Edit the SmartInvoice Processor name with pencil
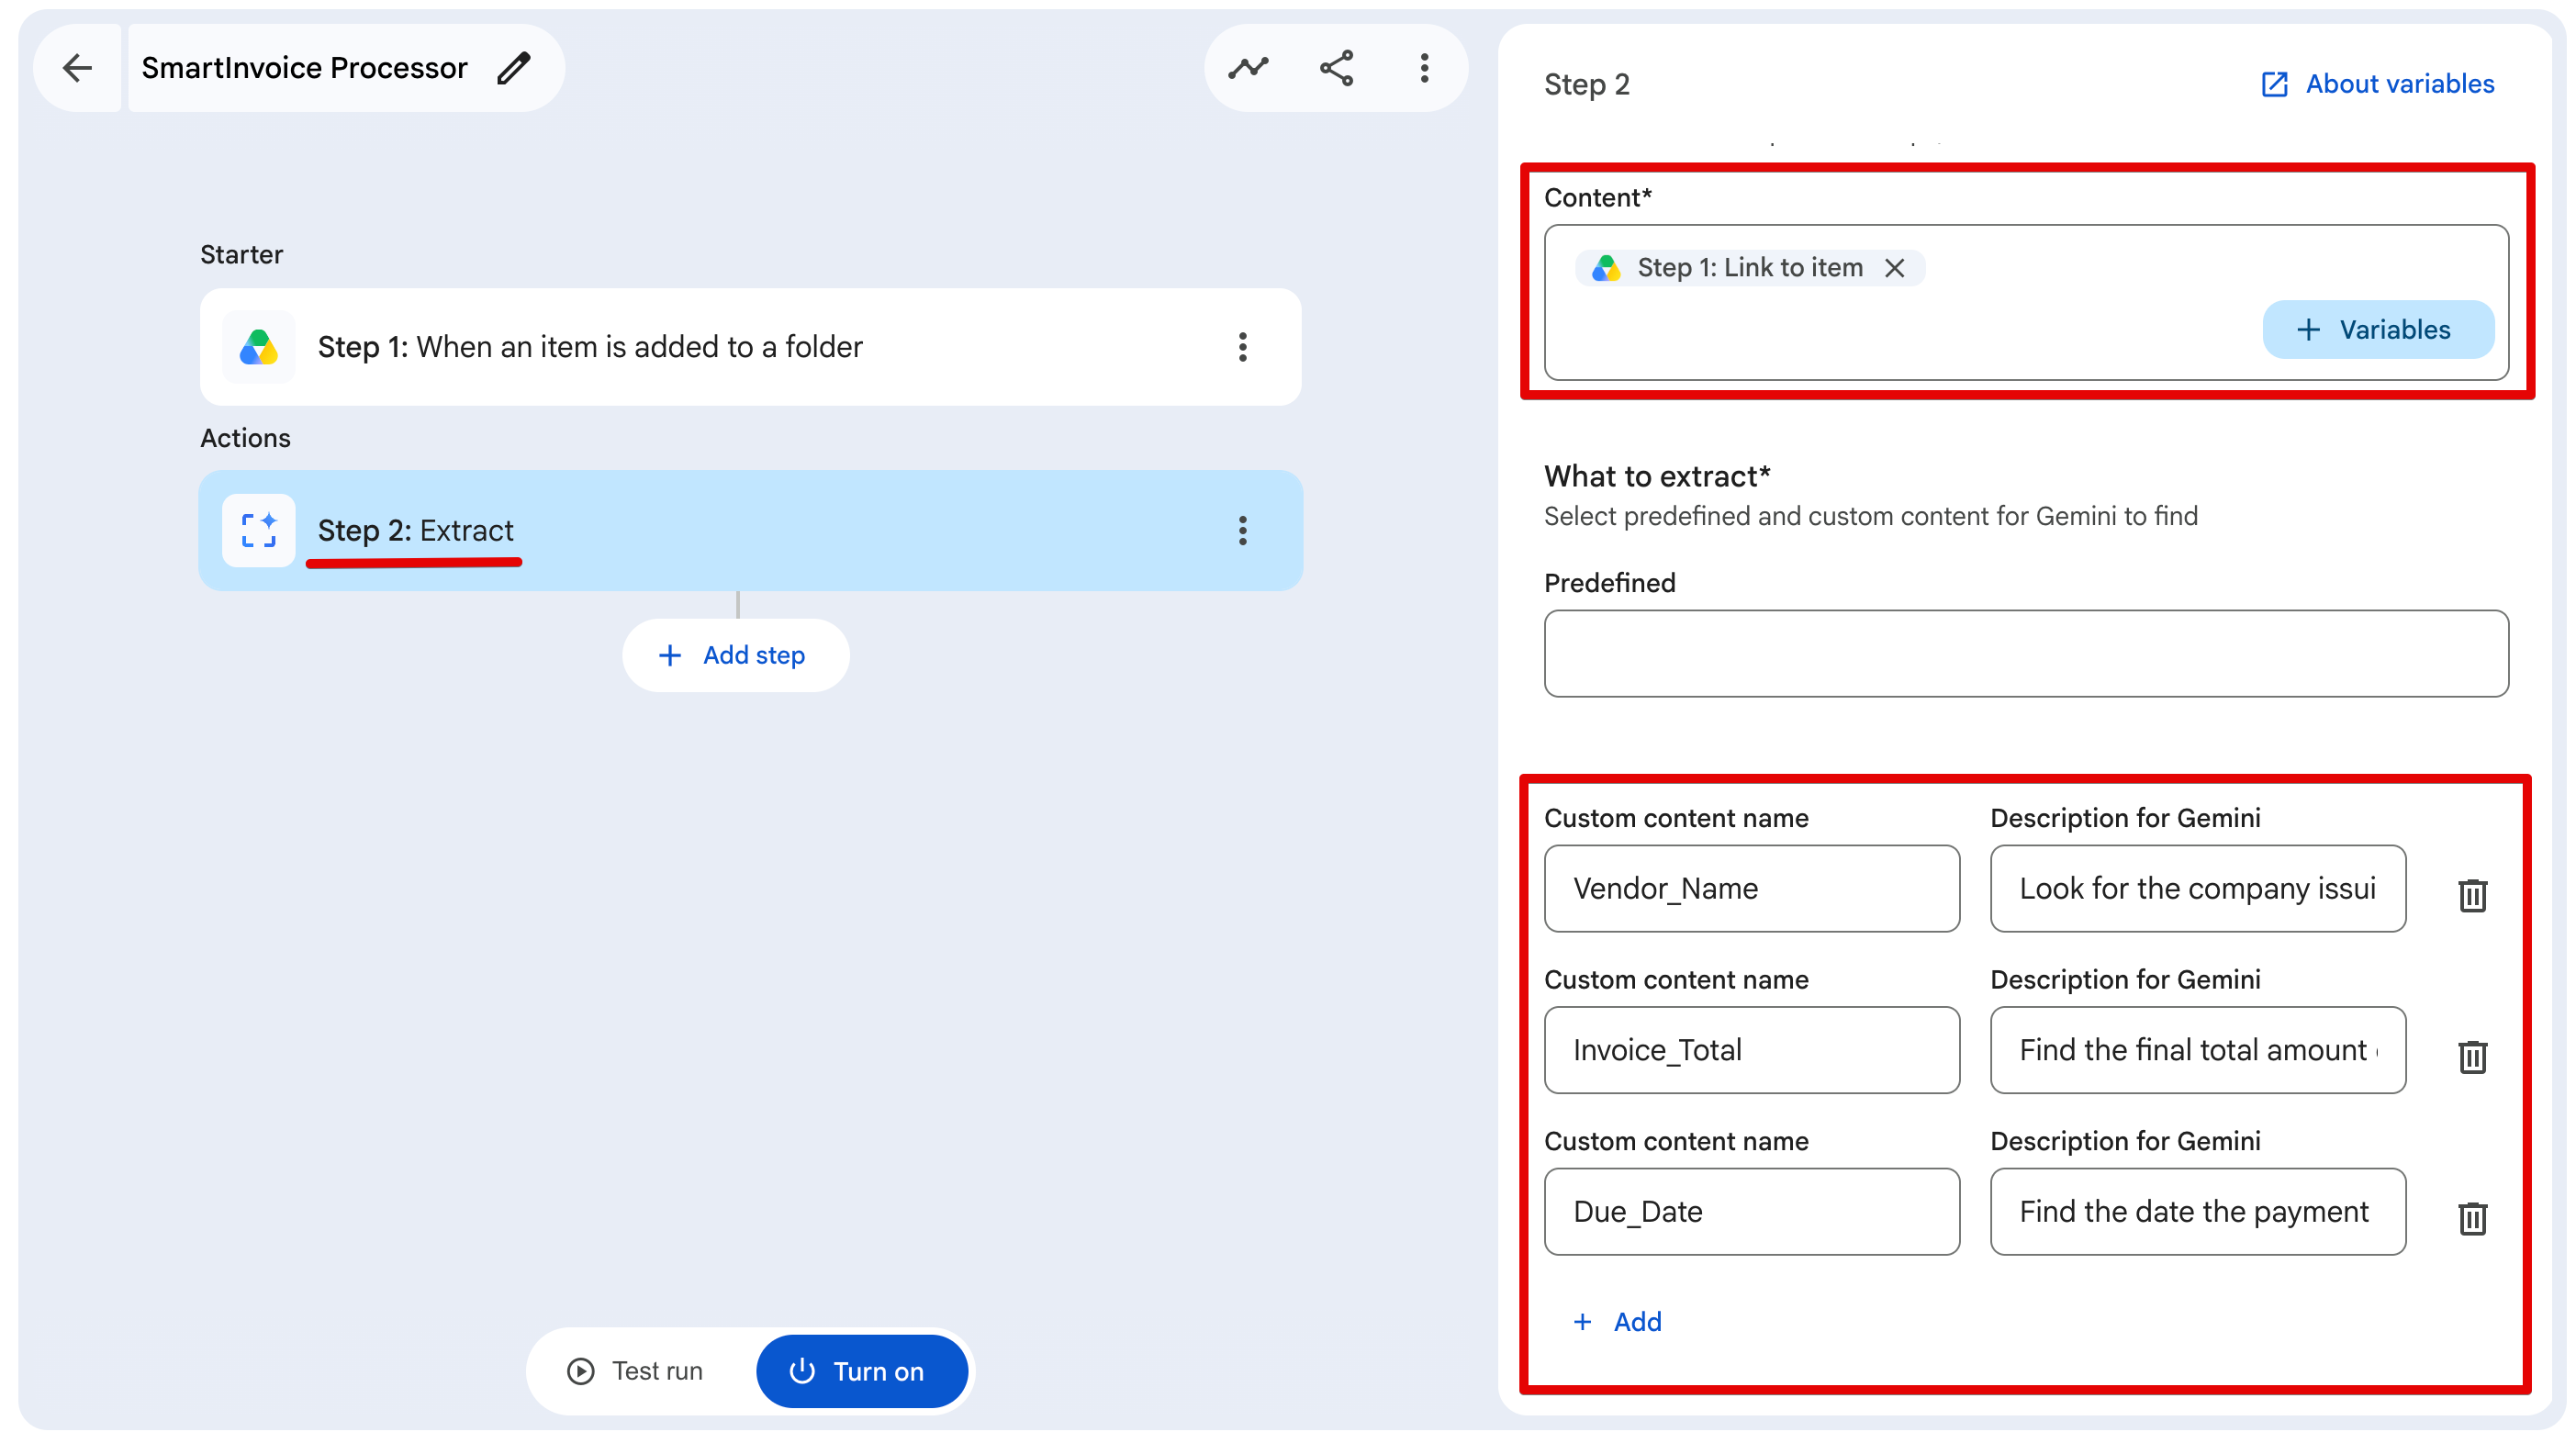This screenshot has height=1443, width=2576. tap(514, 68)
